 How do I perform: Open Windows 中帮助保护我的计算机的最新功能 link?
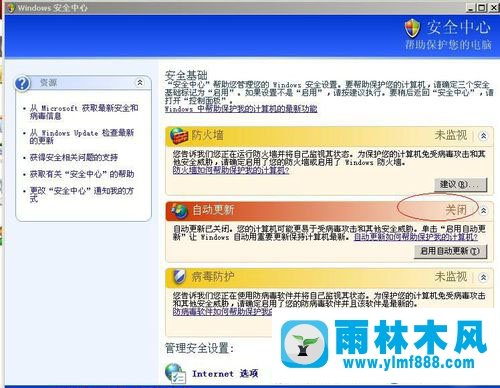pyautogui.click(x=241, y=109)
